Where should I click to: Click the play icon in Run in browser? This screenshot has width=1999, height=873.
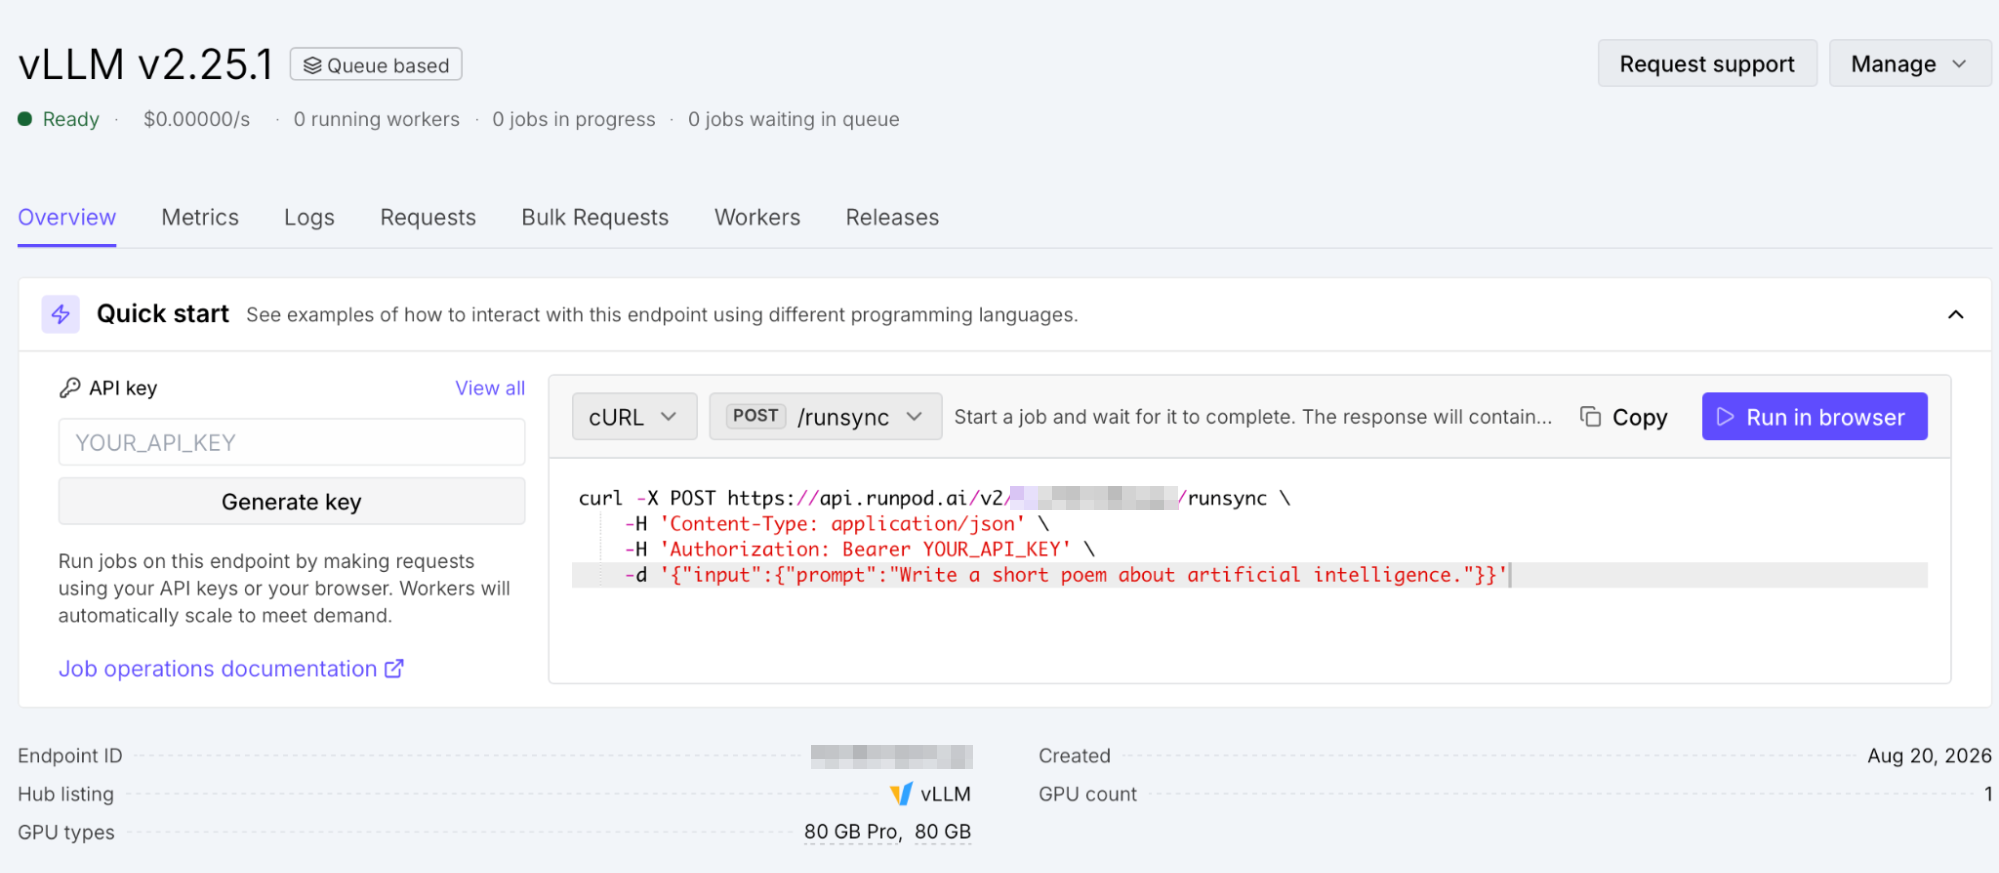(1726, 417)
